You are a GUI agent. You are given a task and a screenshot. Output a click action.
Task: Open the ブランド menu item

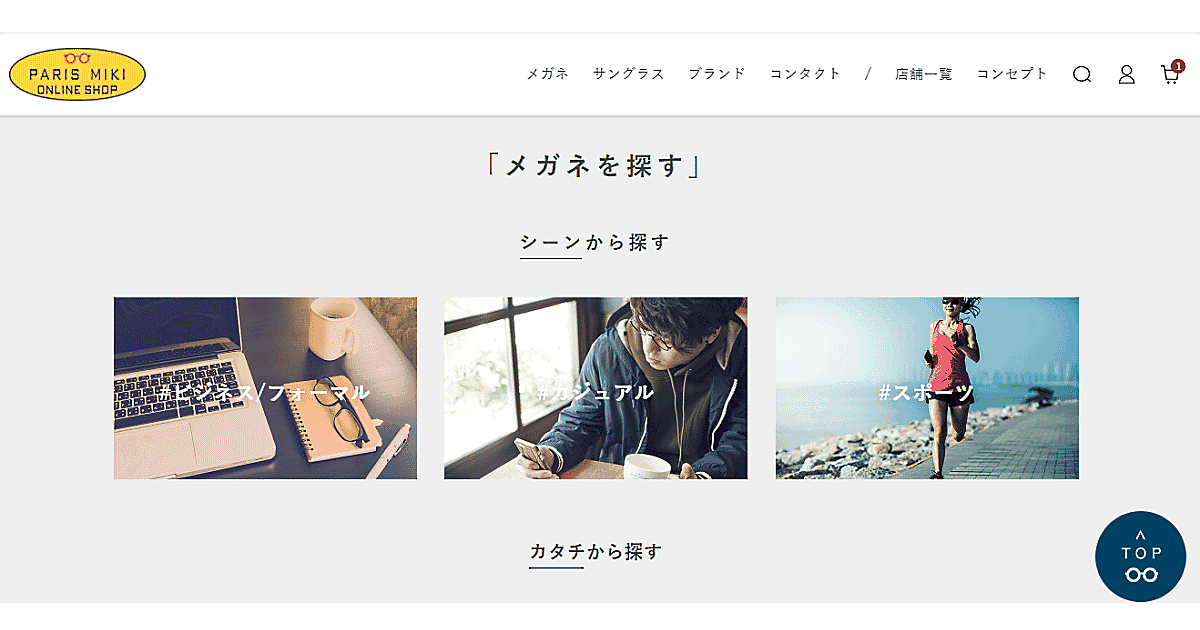point(717,74)
